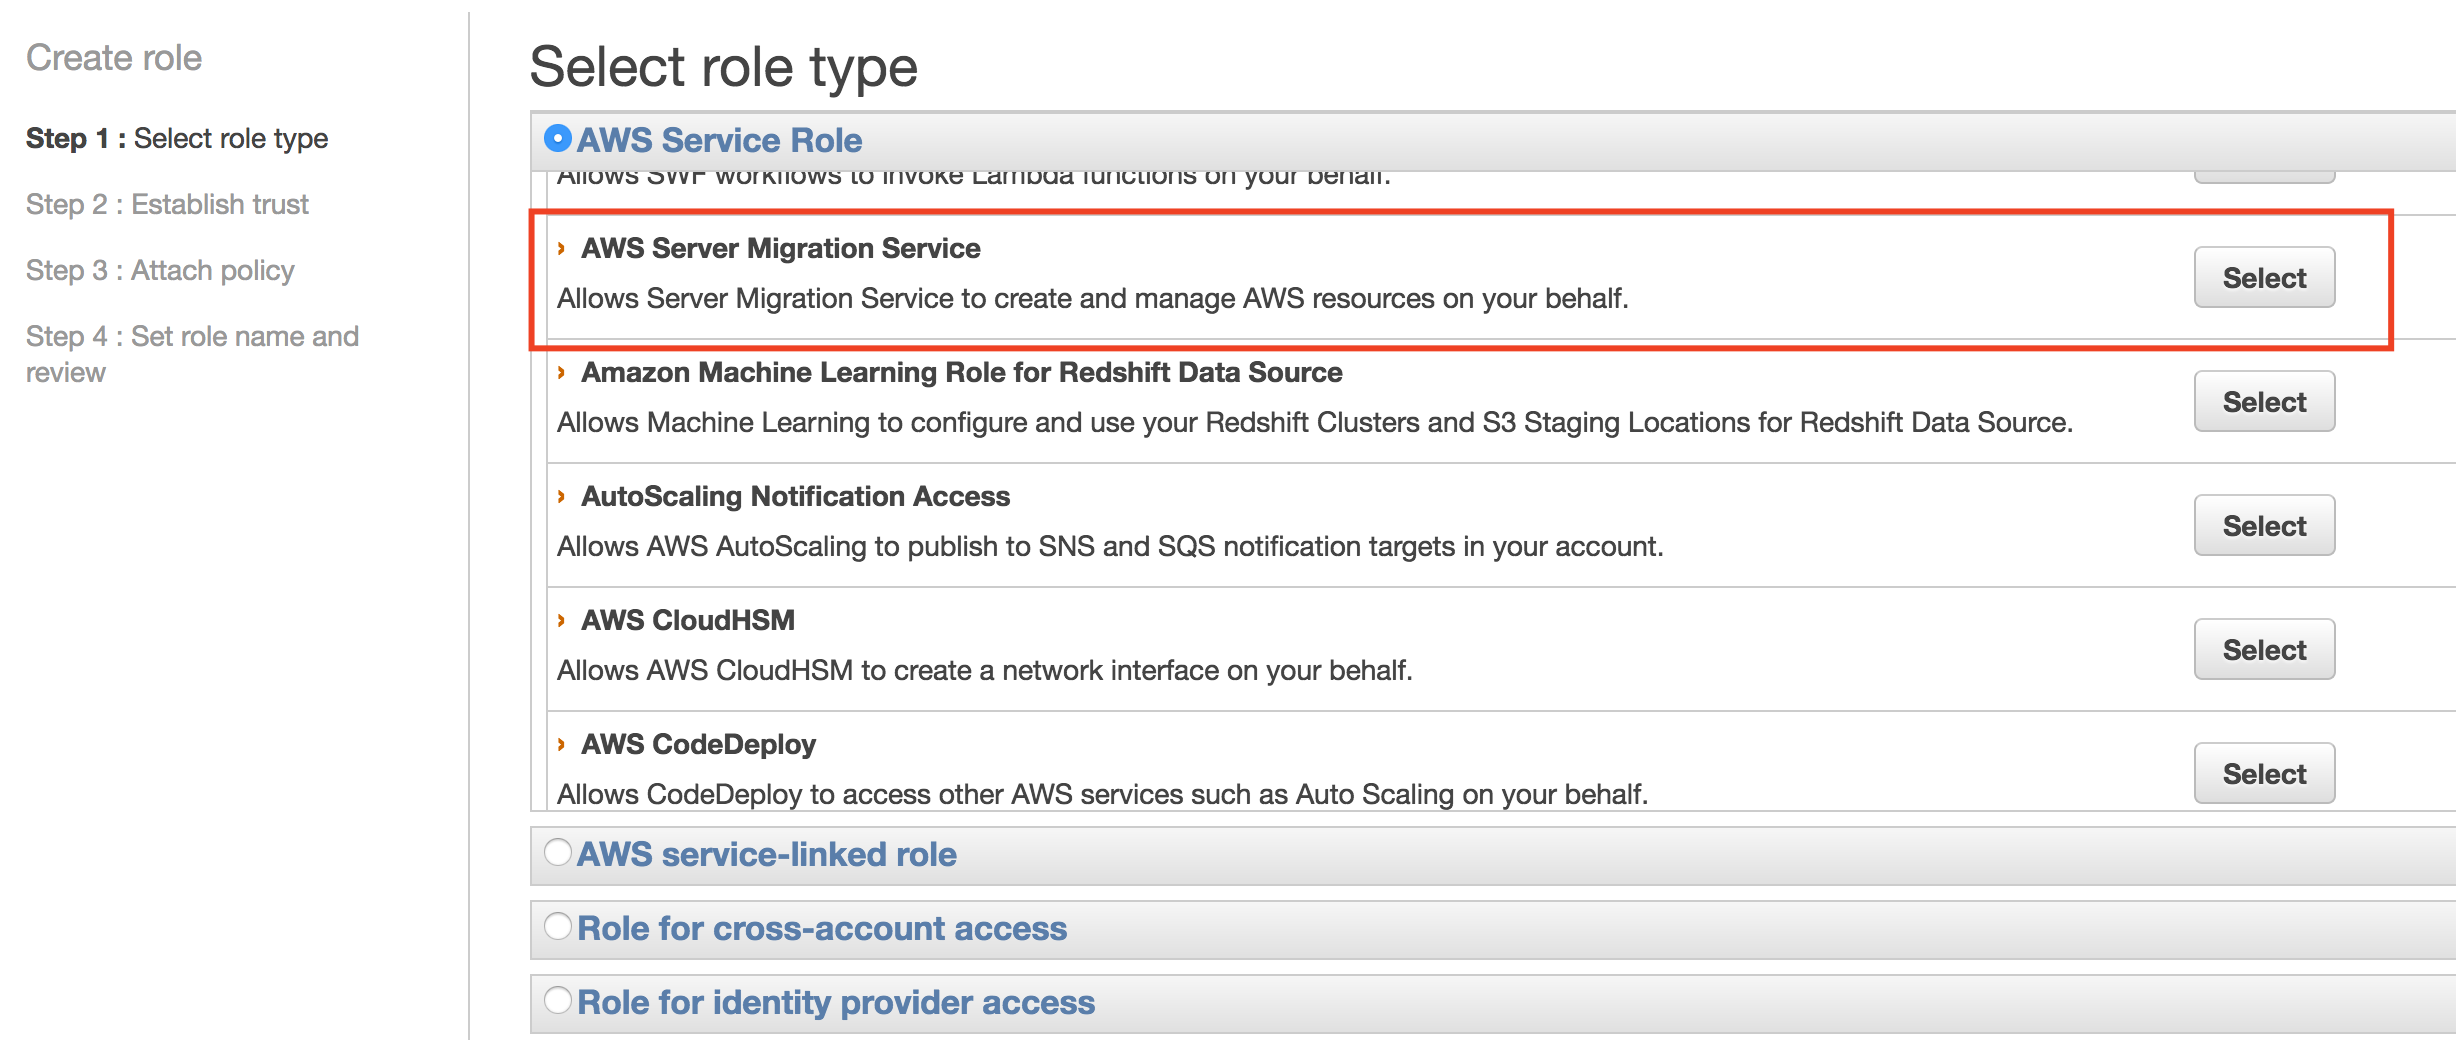Click the AWS Server Migration Service title
The width and height of the screenshot is (2456, 1040).
point(780,248)
